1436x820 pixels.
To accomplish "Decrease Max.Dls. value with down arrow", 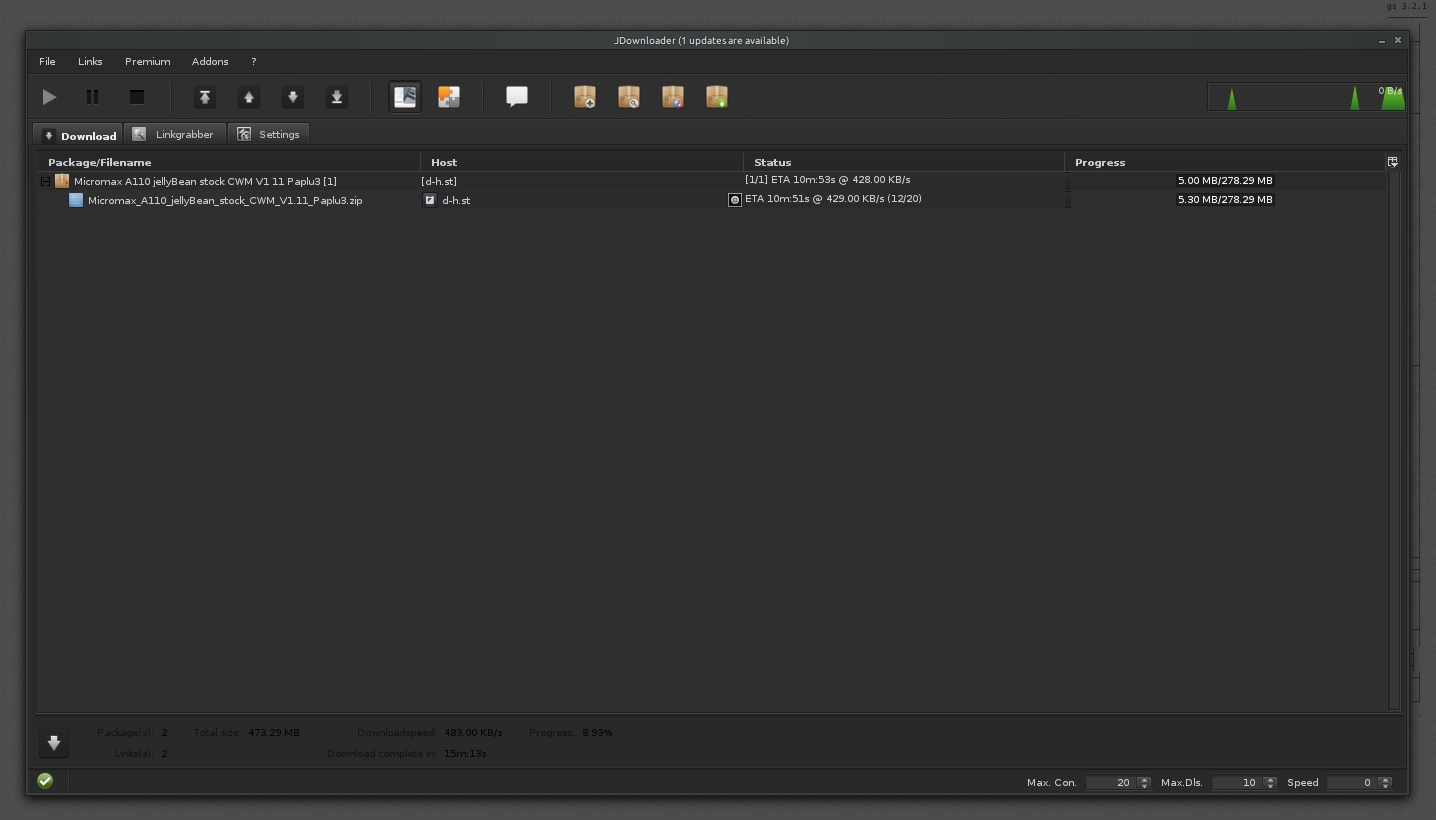I will (1270, 786).
